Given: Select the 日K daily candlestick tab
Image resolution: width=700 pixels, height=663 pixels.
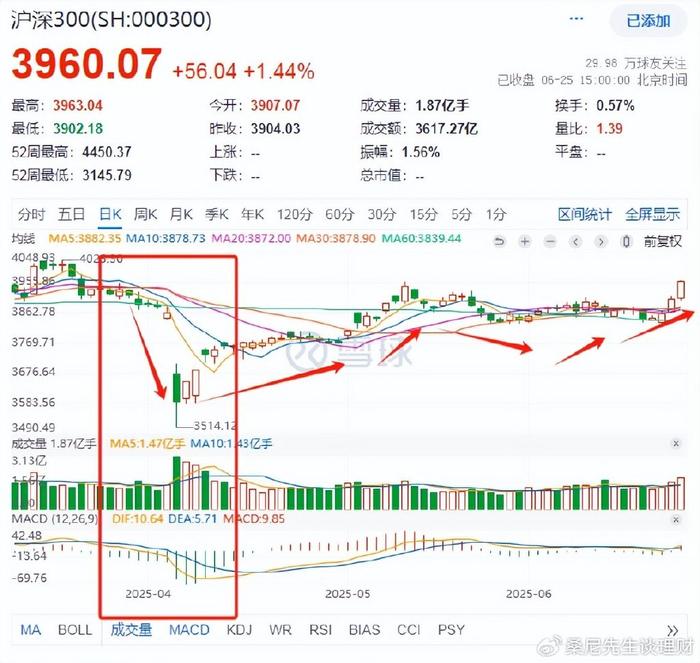Looking at the screenshot, I should coord(110,214).
